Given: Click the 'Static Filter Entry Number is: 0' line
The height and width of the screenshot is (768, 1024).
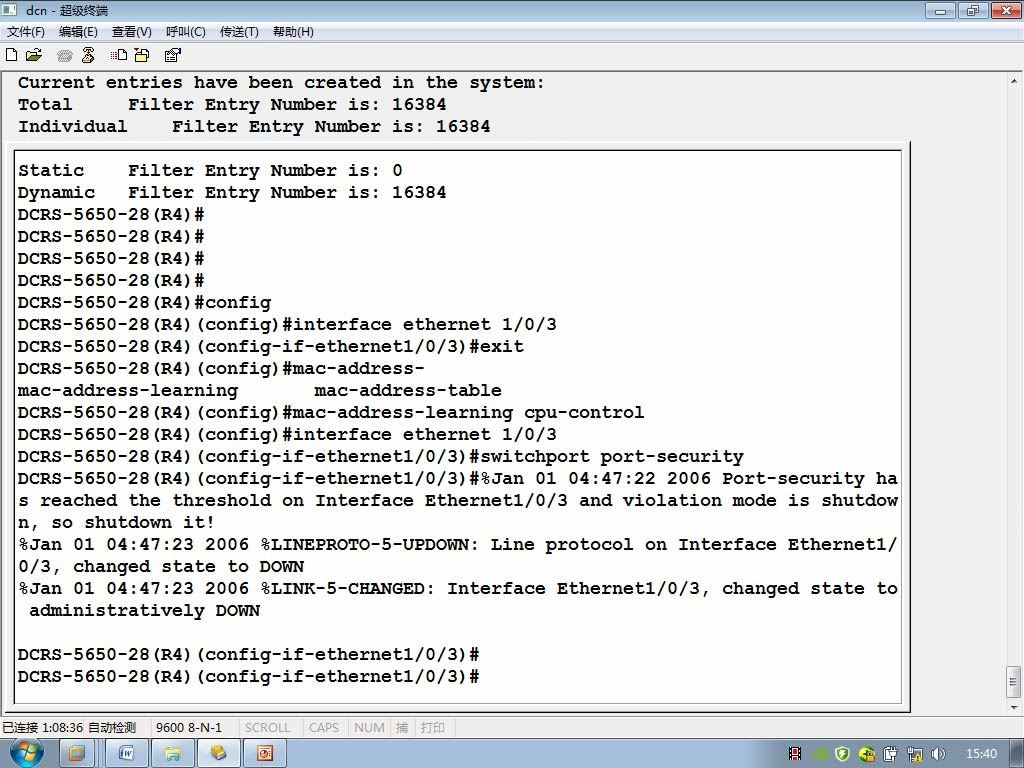Looking at the screenshot, I should pyautogui.click(x=210, y=170).
